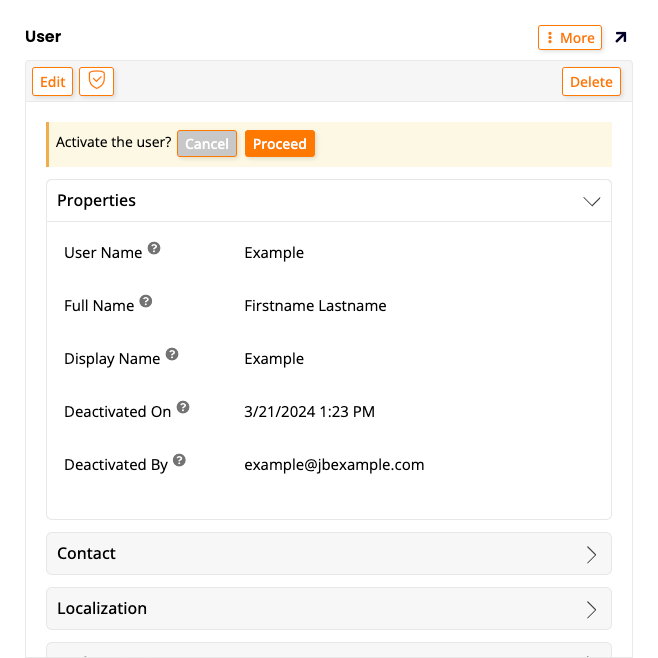Screen dimensions: 658x658
Task: Click the shield icon button beside Edit
Action: 97,82
